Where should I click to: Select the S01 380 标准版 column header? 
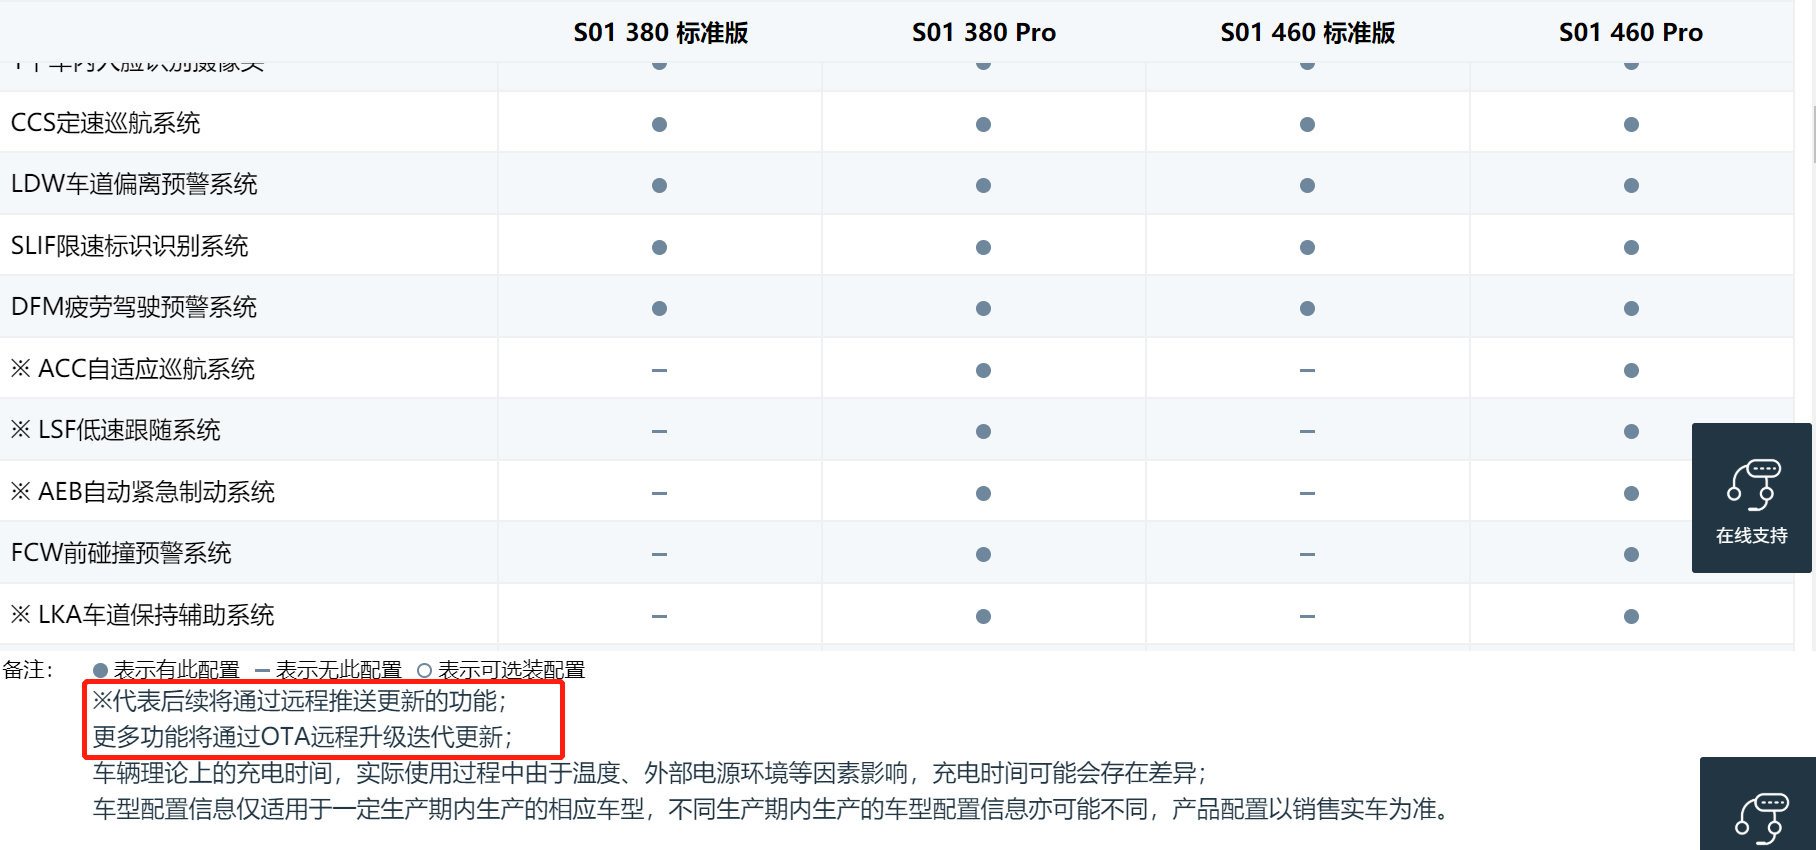tap(660, 33)
